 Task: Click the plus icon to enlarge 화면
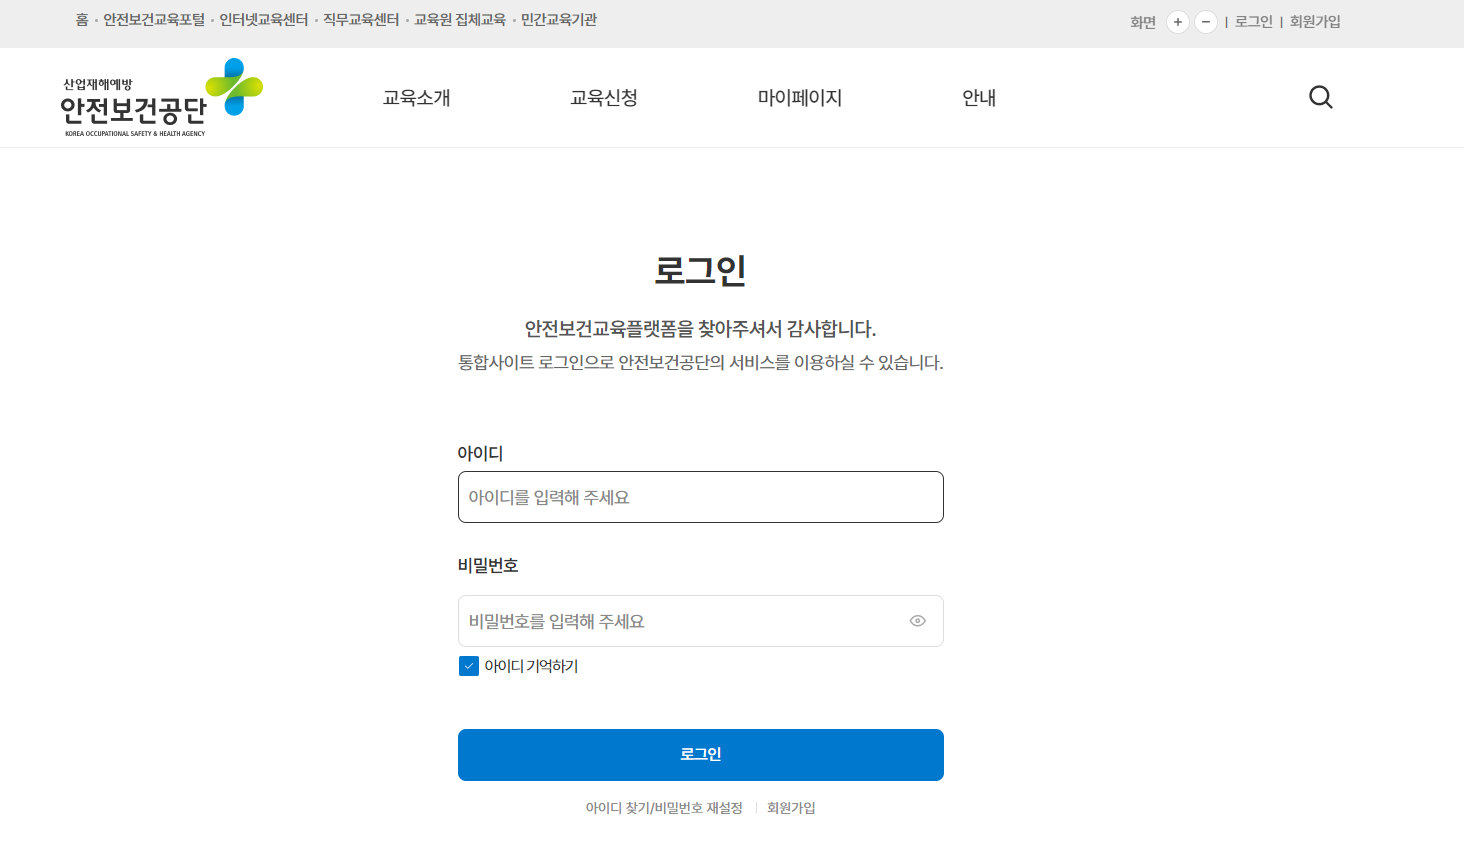(x=1178, y=21)
